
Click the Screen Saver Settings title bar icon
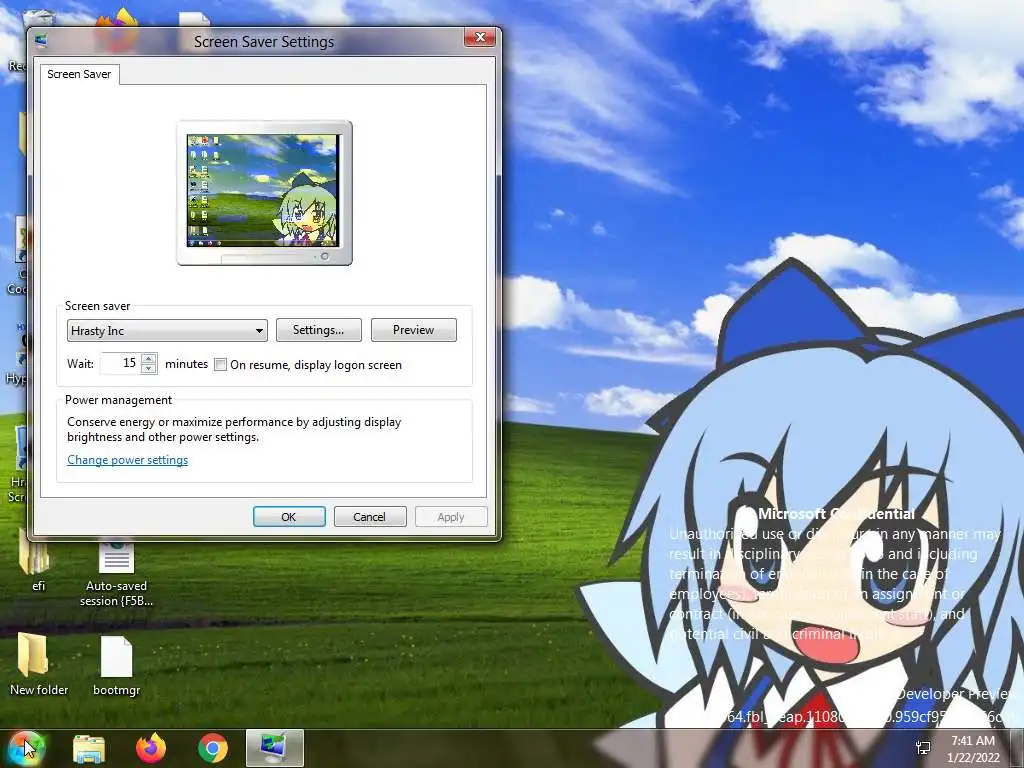pos(42,41)
